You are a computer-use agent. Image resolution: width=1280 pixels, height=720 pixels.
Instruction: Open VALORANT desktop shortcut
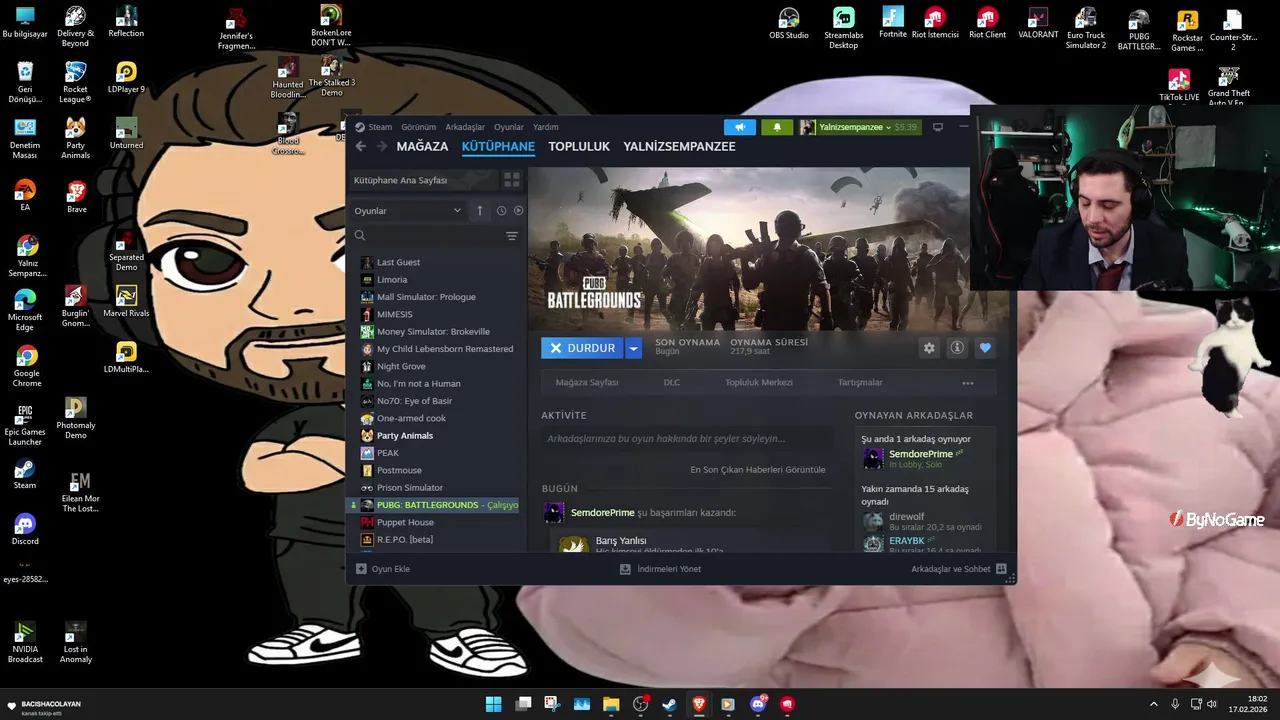[1038, 23]
